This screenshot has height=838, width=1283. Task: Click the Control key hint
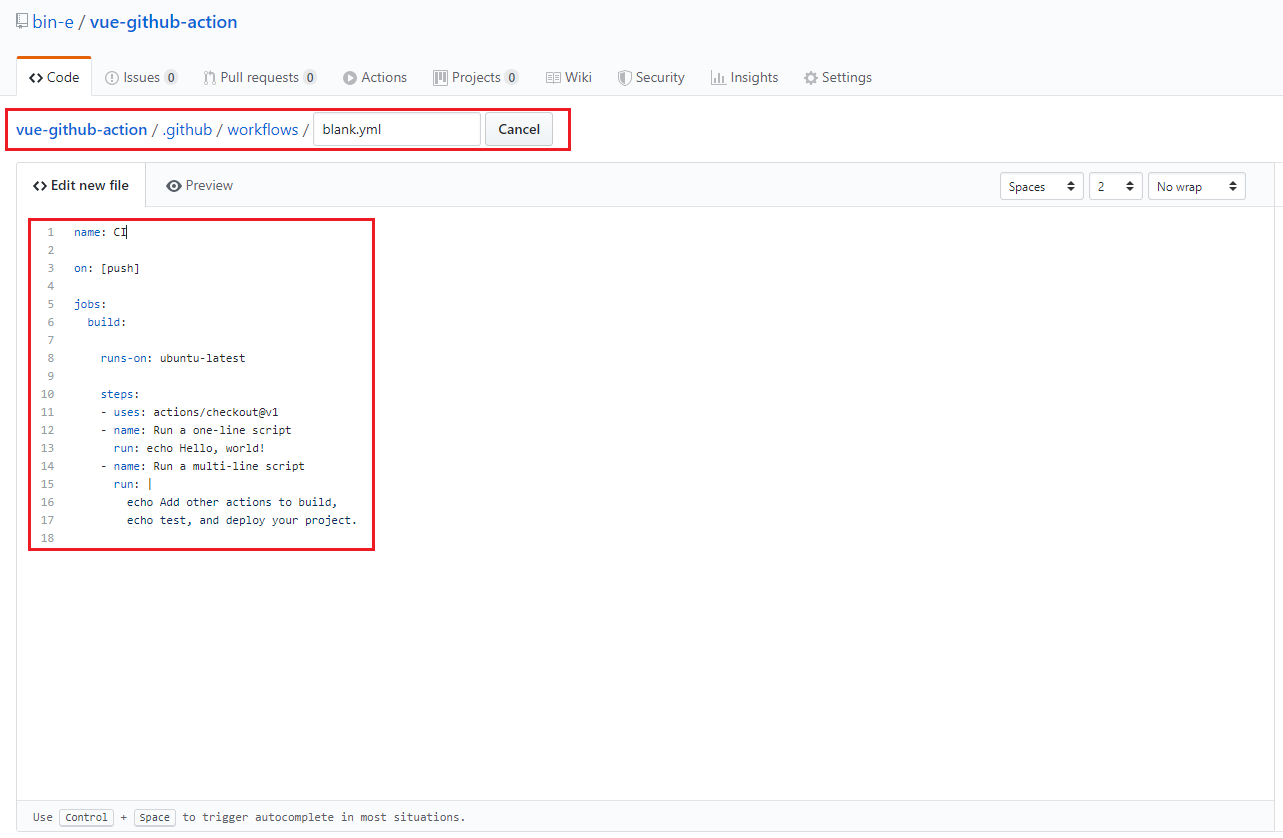[86, 817]
